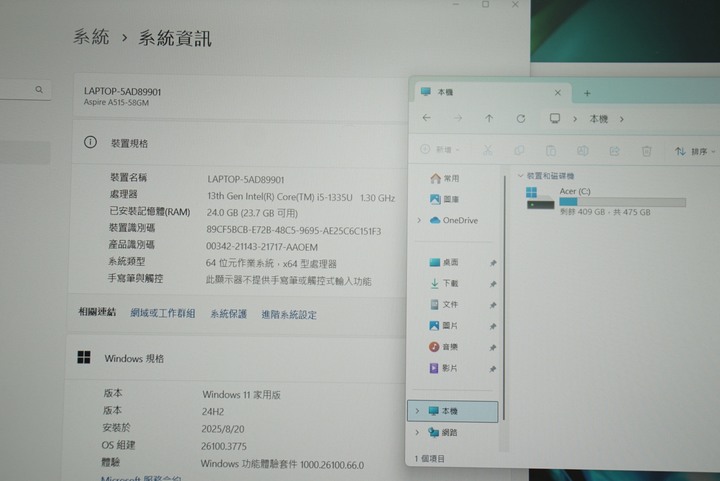This screenshot has width=720, height=481.
Task: Click install date 2025/8/20
Action: [223, 429]
